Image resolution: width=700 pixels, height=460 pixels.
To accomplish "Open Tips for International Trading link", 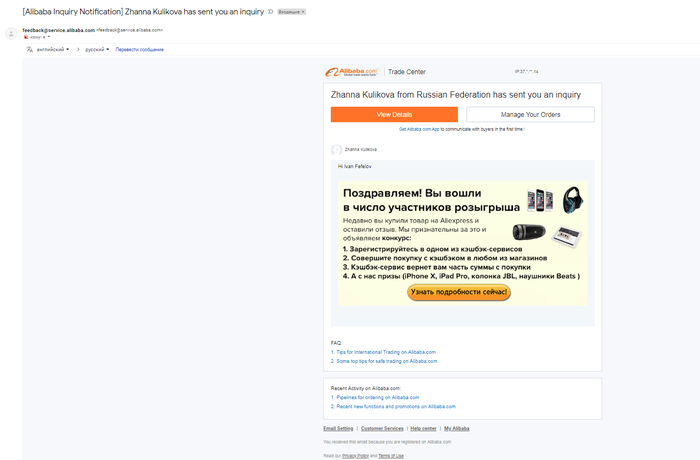I will pyautogui.click(x=383, y=352).
